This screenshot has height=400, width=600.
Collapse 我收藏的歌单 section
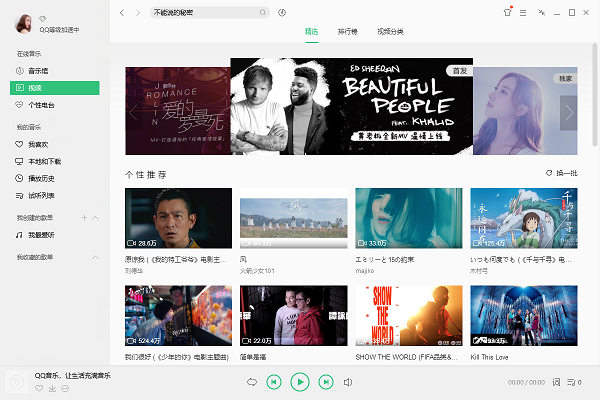click(x=96, y=258)
